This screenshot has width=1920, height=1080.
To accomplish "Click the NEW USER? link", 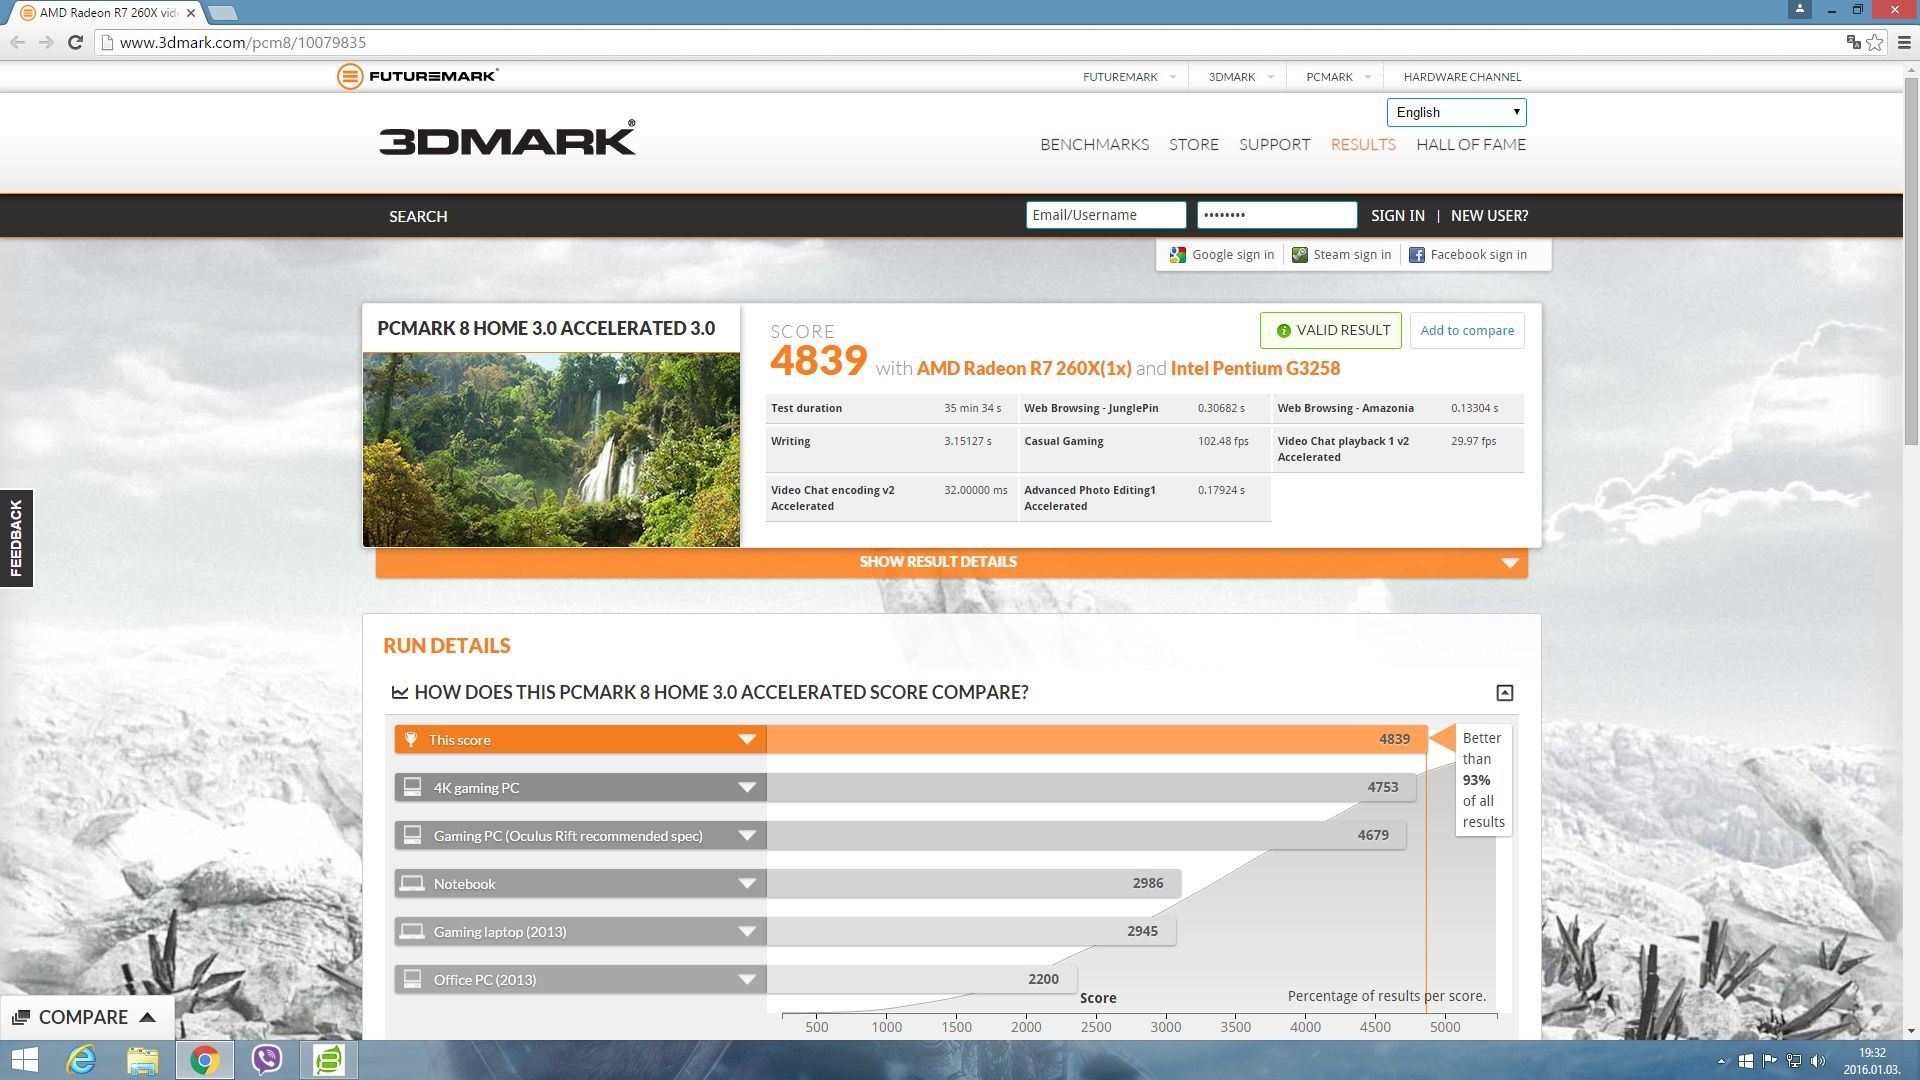I will coord(1489,216).
